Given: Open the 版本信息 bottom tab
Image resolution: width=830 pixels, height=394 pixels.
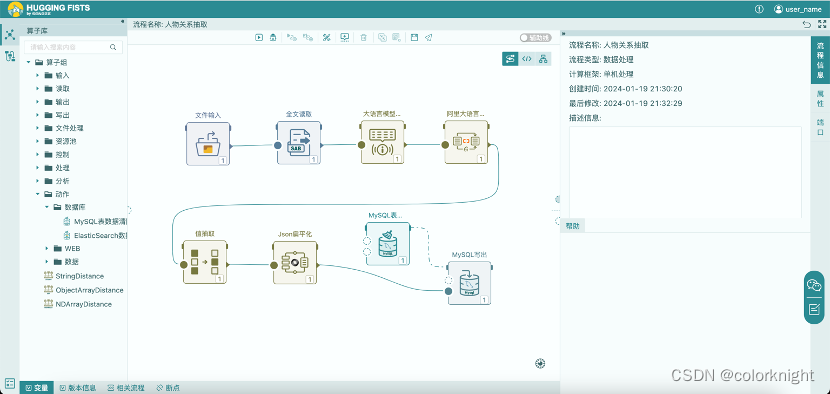Looking at the screenshot, I should click(x=77, y=388).
